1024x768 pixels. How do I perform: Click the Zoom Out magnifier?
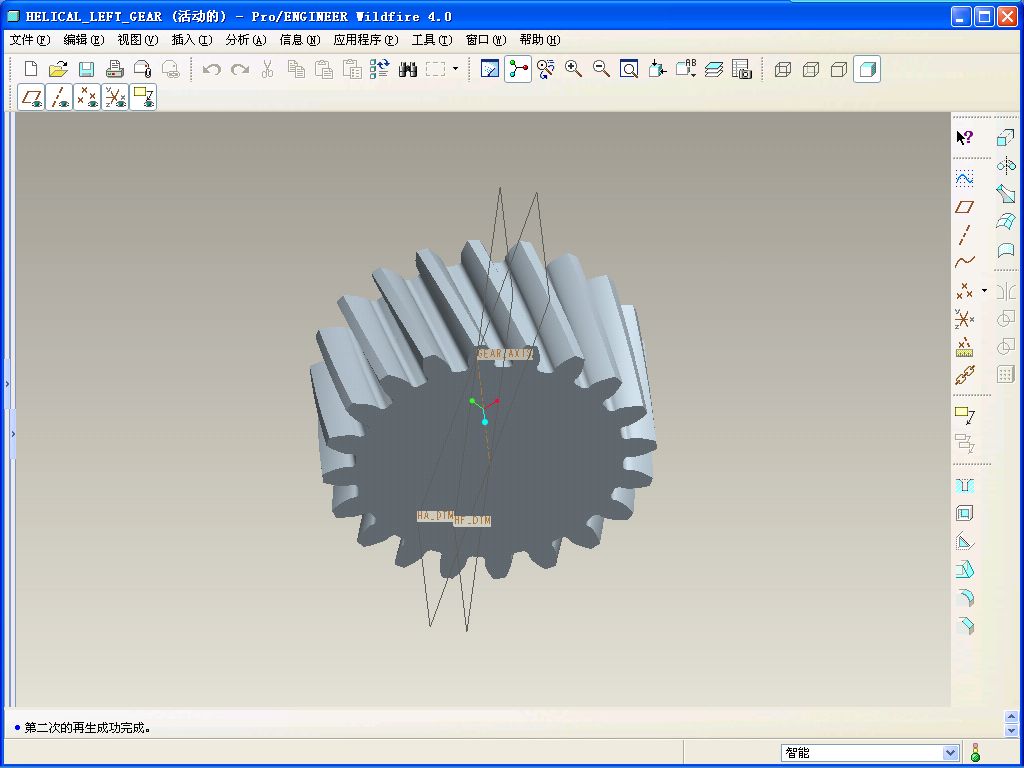coord(601,69)
